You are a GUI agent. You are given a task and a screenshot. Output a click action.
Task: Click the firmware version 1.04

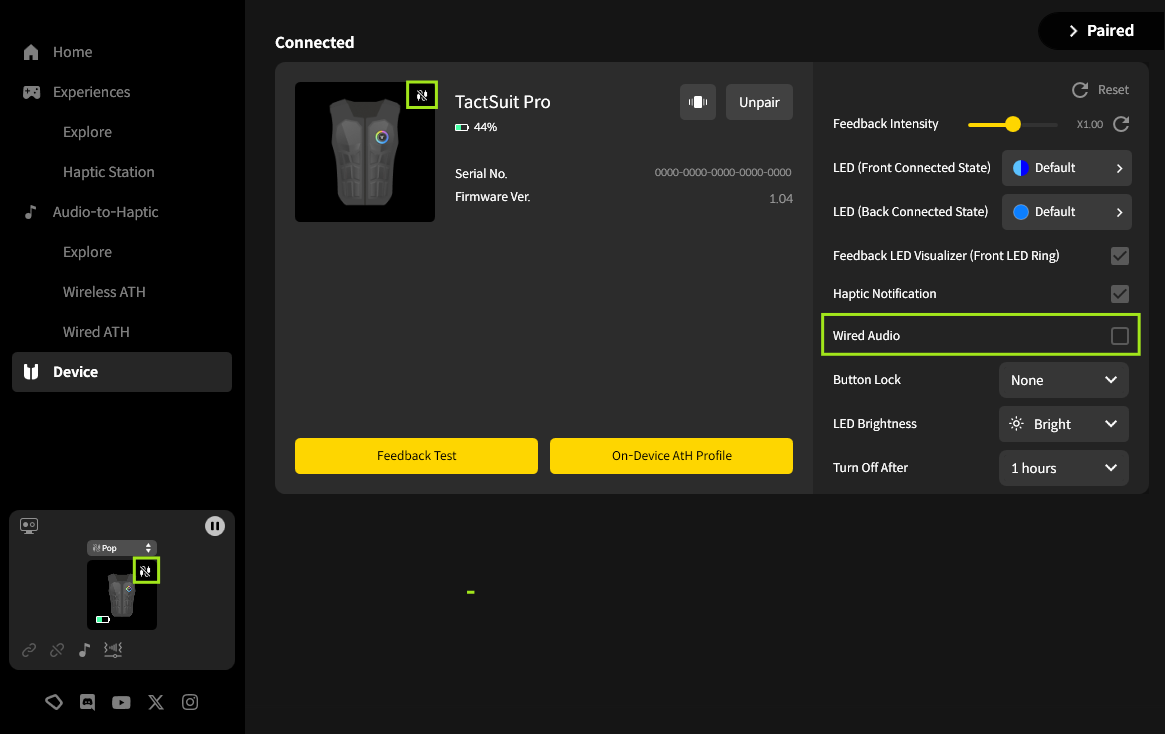pyautogui.click(x=781, y=199)
